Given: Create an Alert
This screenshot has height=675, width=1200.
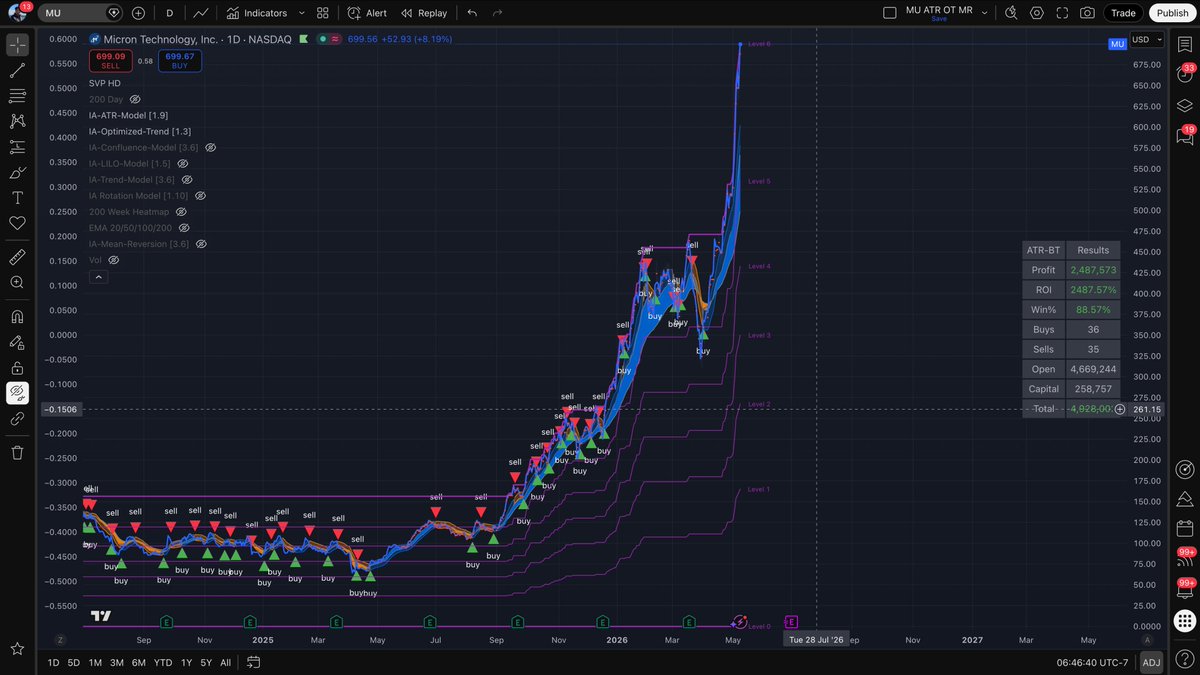Looking at the screenshot, I should click(368, 13).
